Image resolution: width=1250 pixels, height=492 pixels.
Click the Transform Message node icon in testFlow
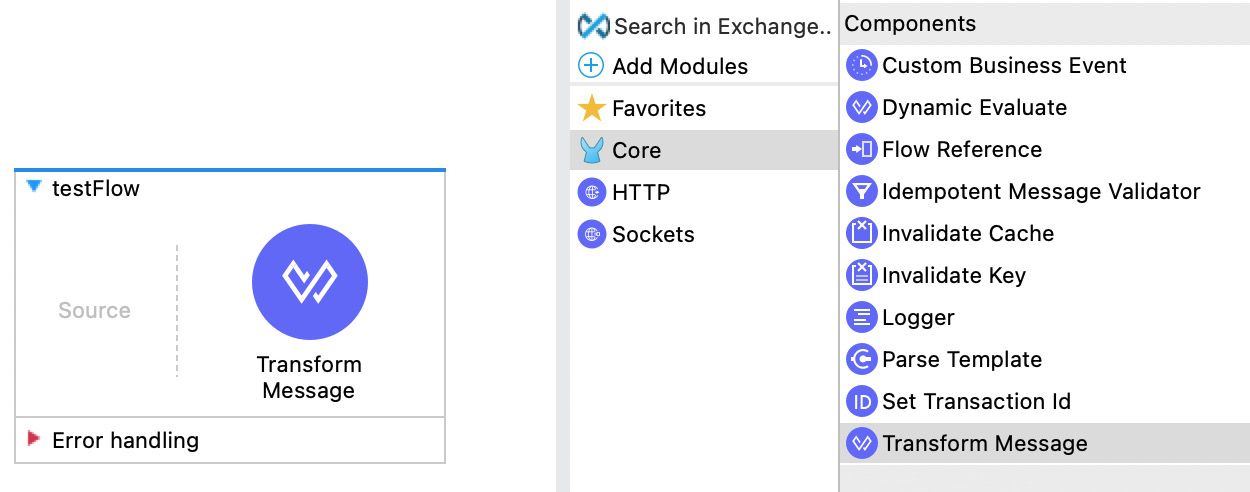310,282
